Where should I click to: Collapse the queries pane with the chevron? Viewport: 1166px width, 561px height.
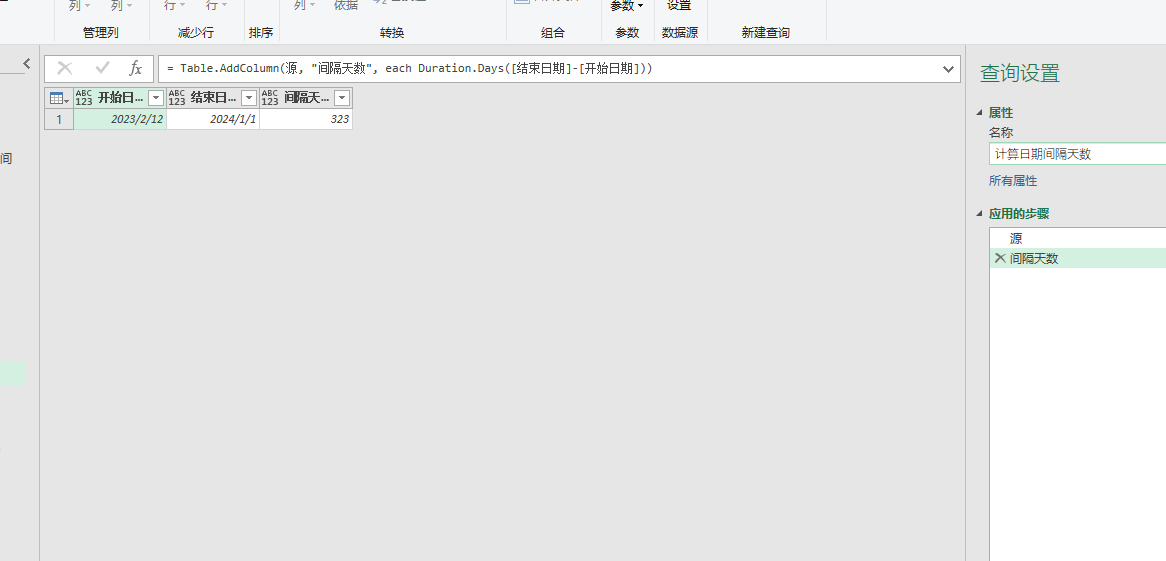(27, 64)
